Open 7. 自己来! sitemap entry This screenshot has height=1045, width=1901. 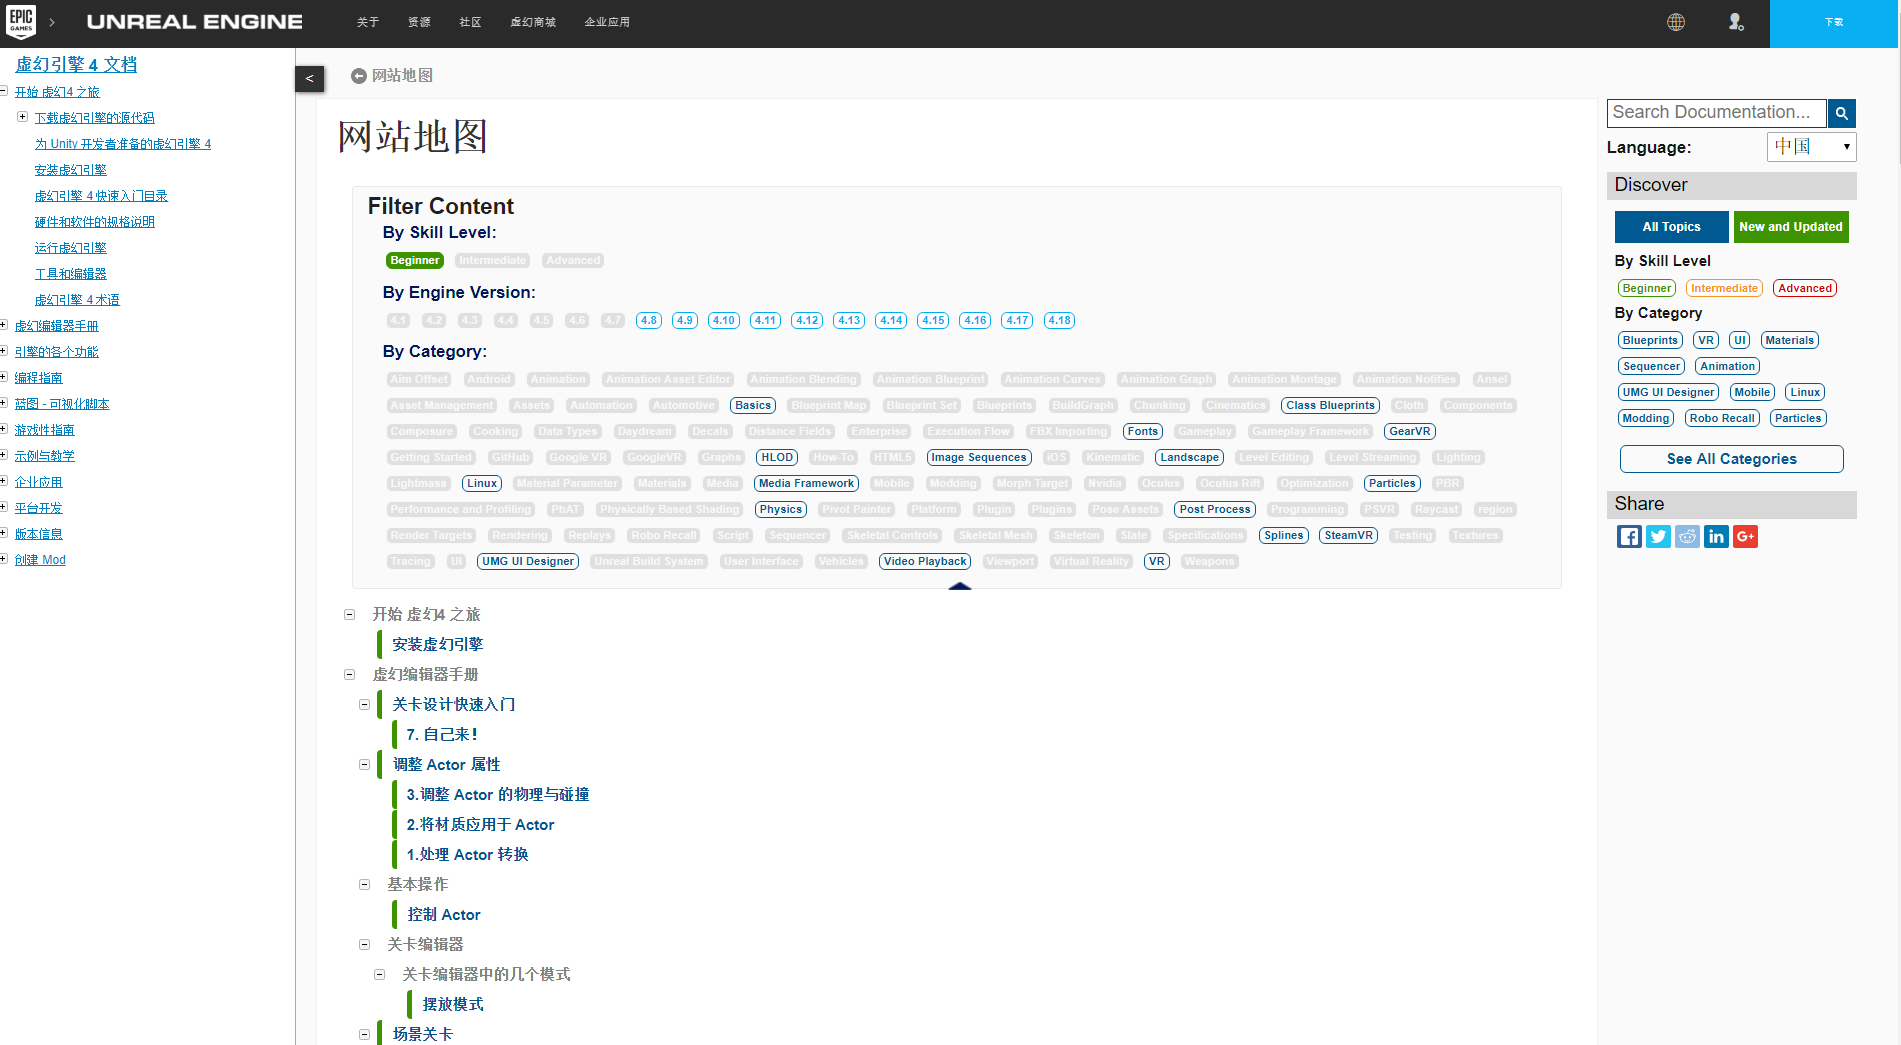(442, 735)
